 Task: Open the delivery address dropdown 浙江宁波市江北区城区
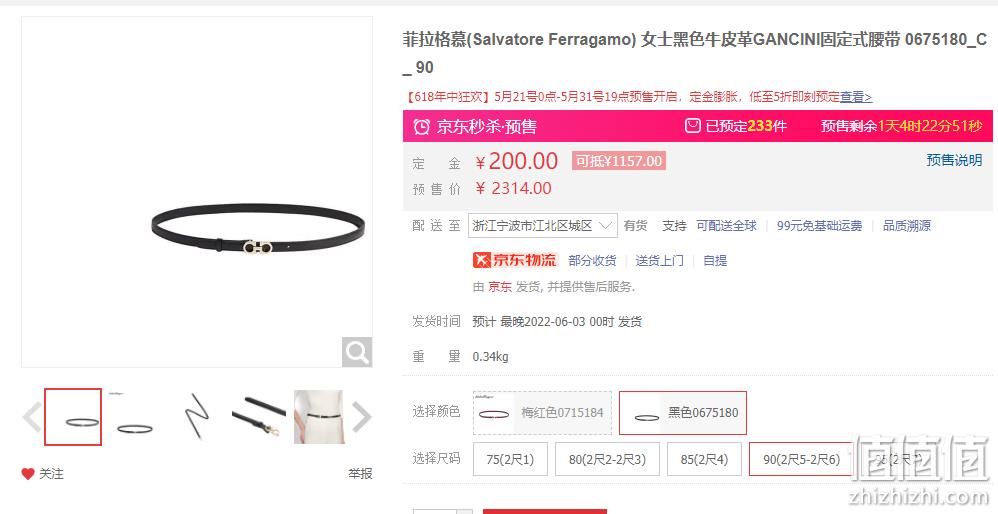point(543,225)
